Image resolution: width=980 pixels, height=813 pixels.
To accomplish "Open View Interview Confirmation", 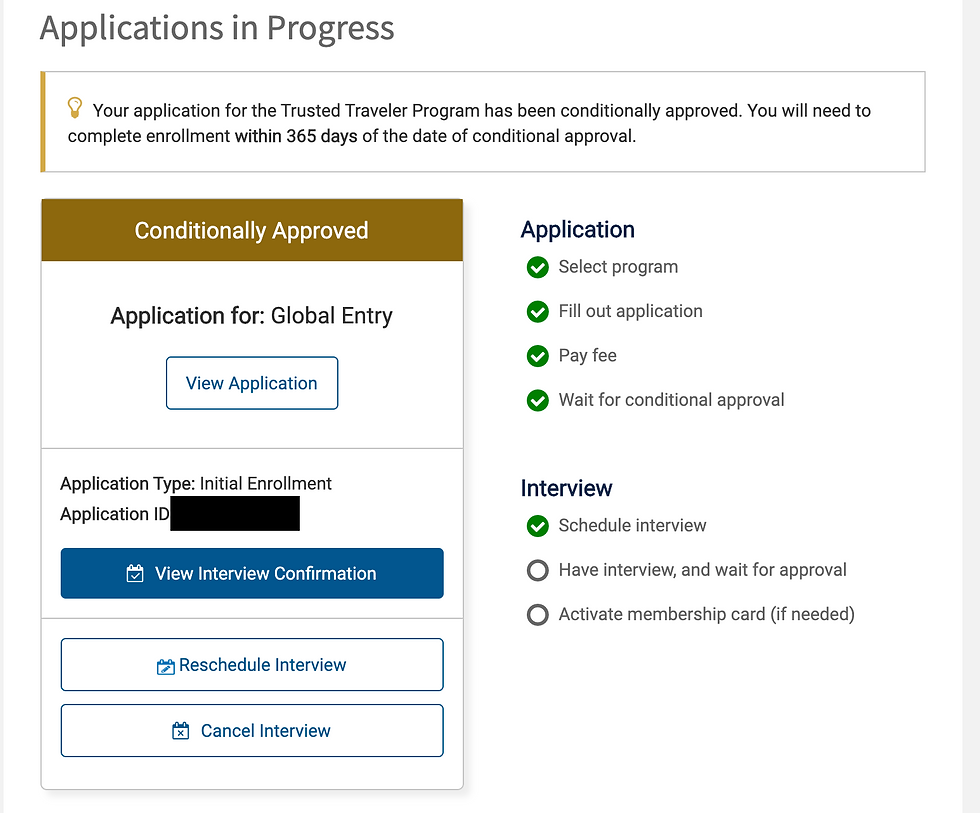I will pos(252,573).
